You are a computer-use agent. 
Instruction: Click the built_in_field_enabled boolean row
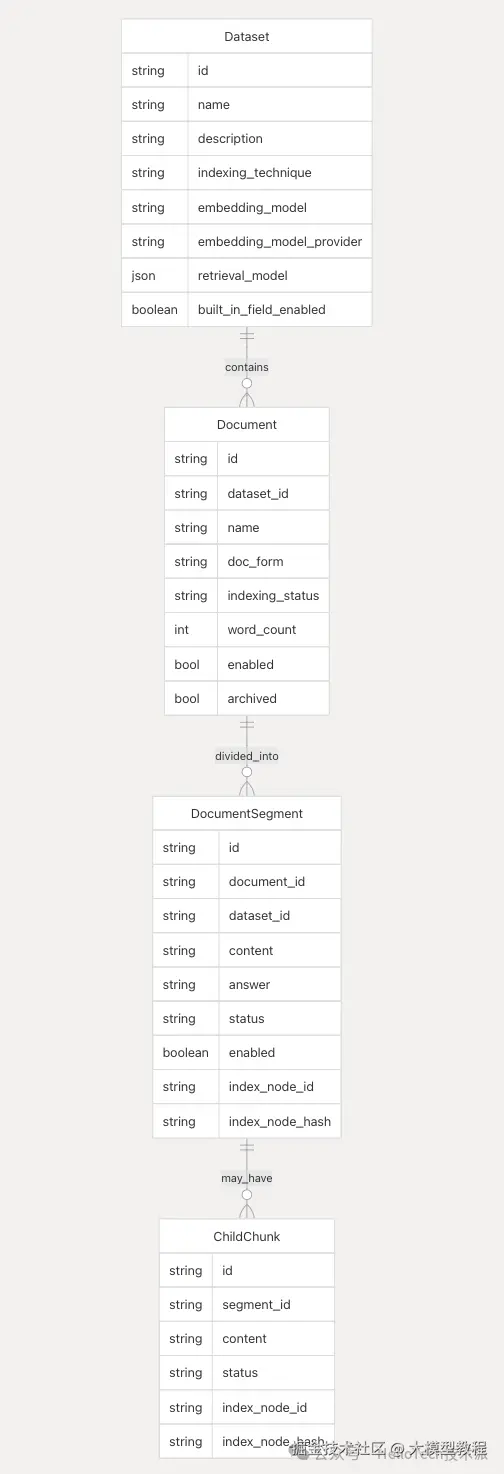[x=247, y=309]
